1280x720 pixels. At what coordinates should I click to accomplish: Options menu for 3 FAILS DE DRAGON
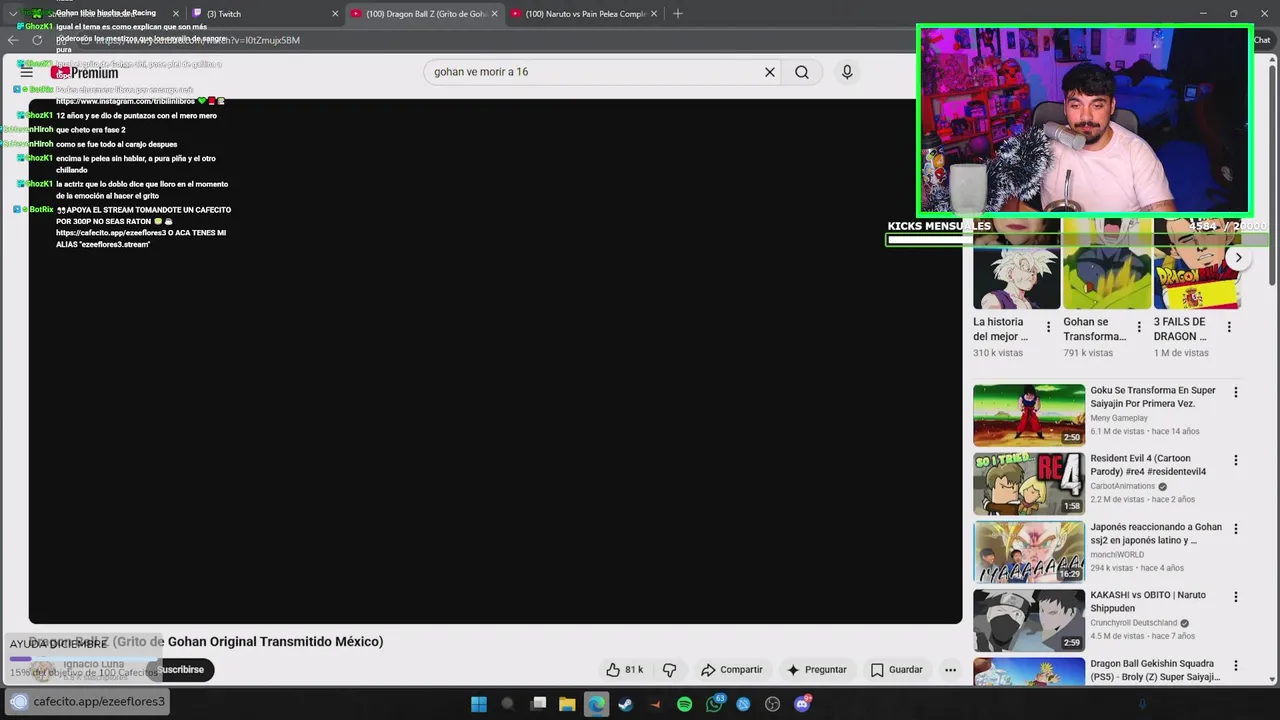pyautogui.click(x=1229, y=327)
